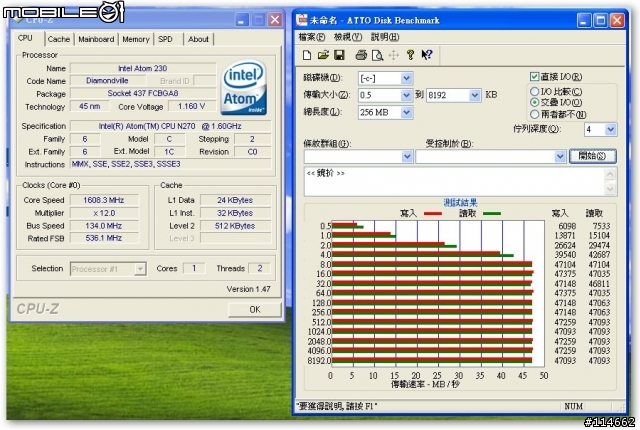The height and width of the screenshot is (430, 640).
Task: Click the Intel Atom 230 name field
Action: [143, 68]
